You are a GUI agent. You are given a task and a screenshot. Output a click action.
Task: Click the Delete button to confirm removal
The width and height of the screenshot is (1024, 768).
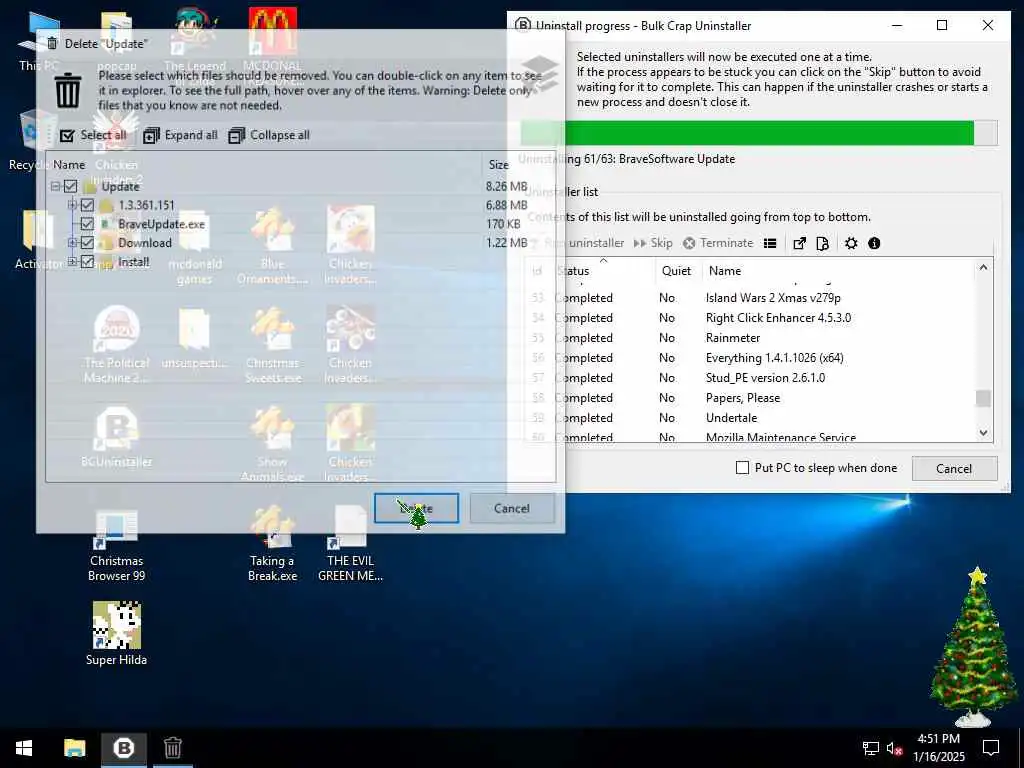coord(416,508)
